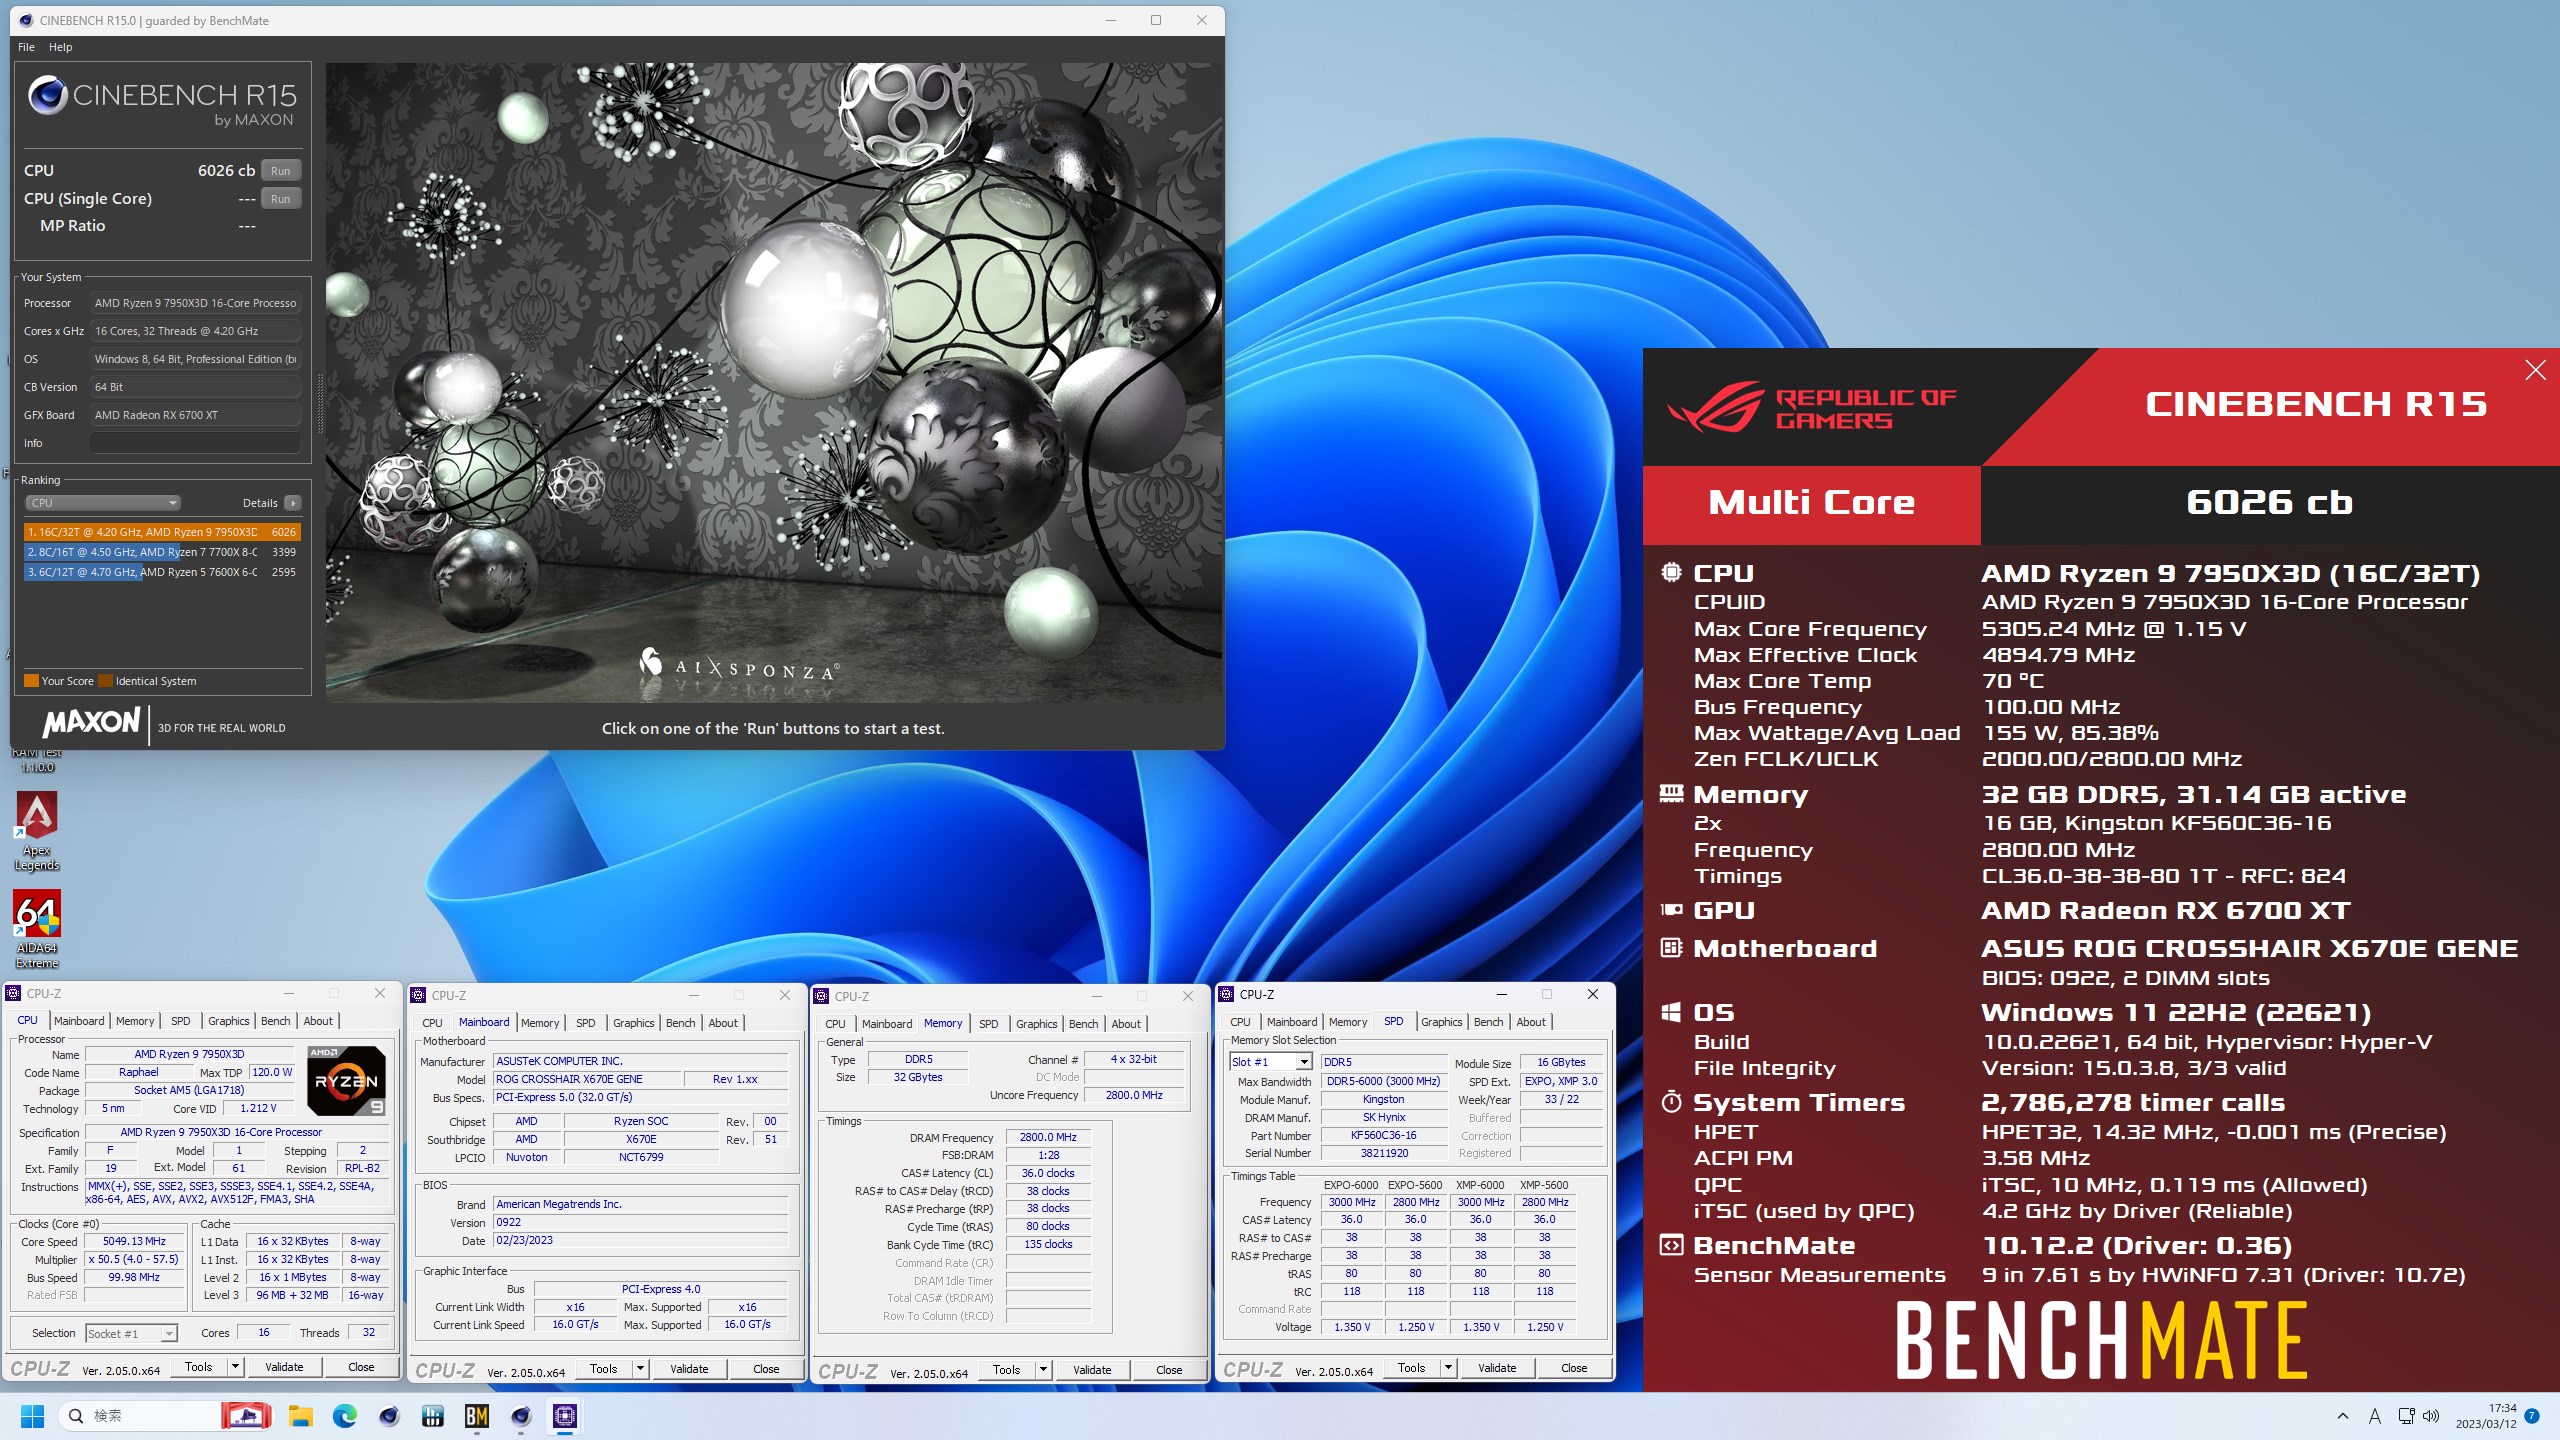The width and height of the screenshot is (2560, 1440).
Task: Show hidden system tray icons
Action: point(2342,1416)
